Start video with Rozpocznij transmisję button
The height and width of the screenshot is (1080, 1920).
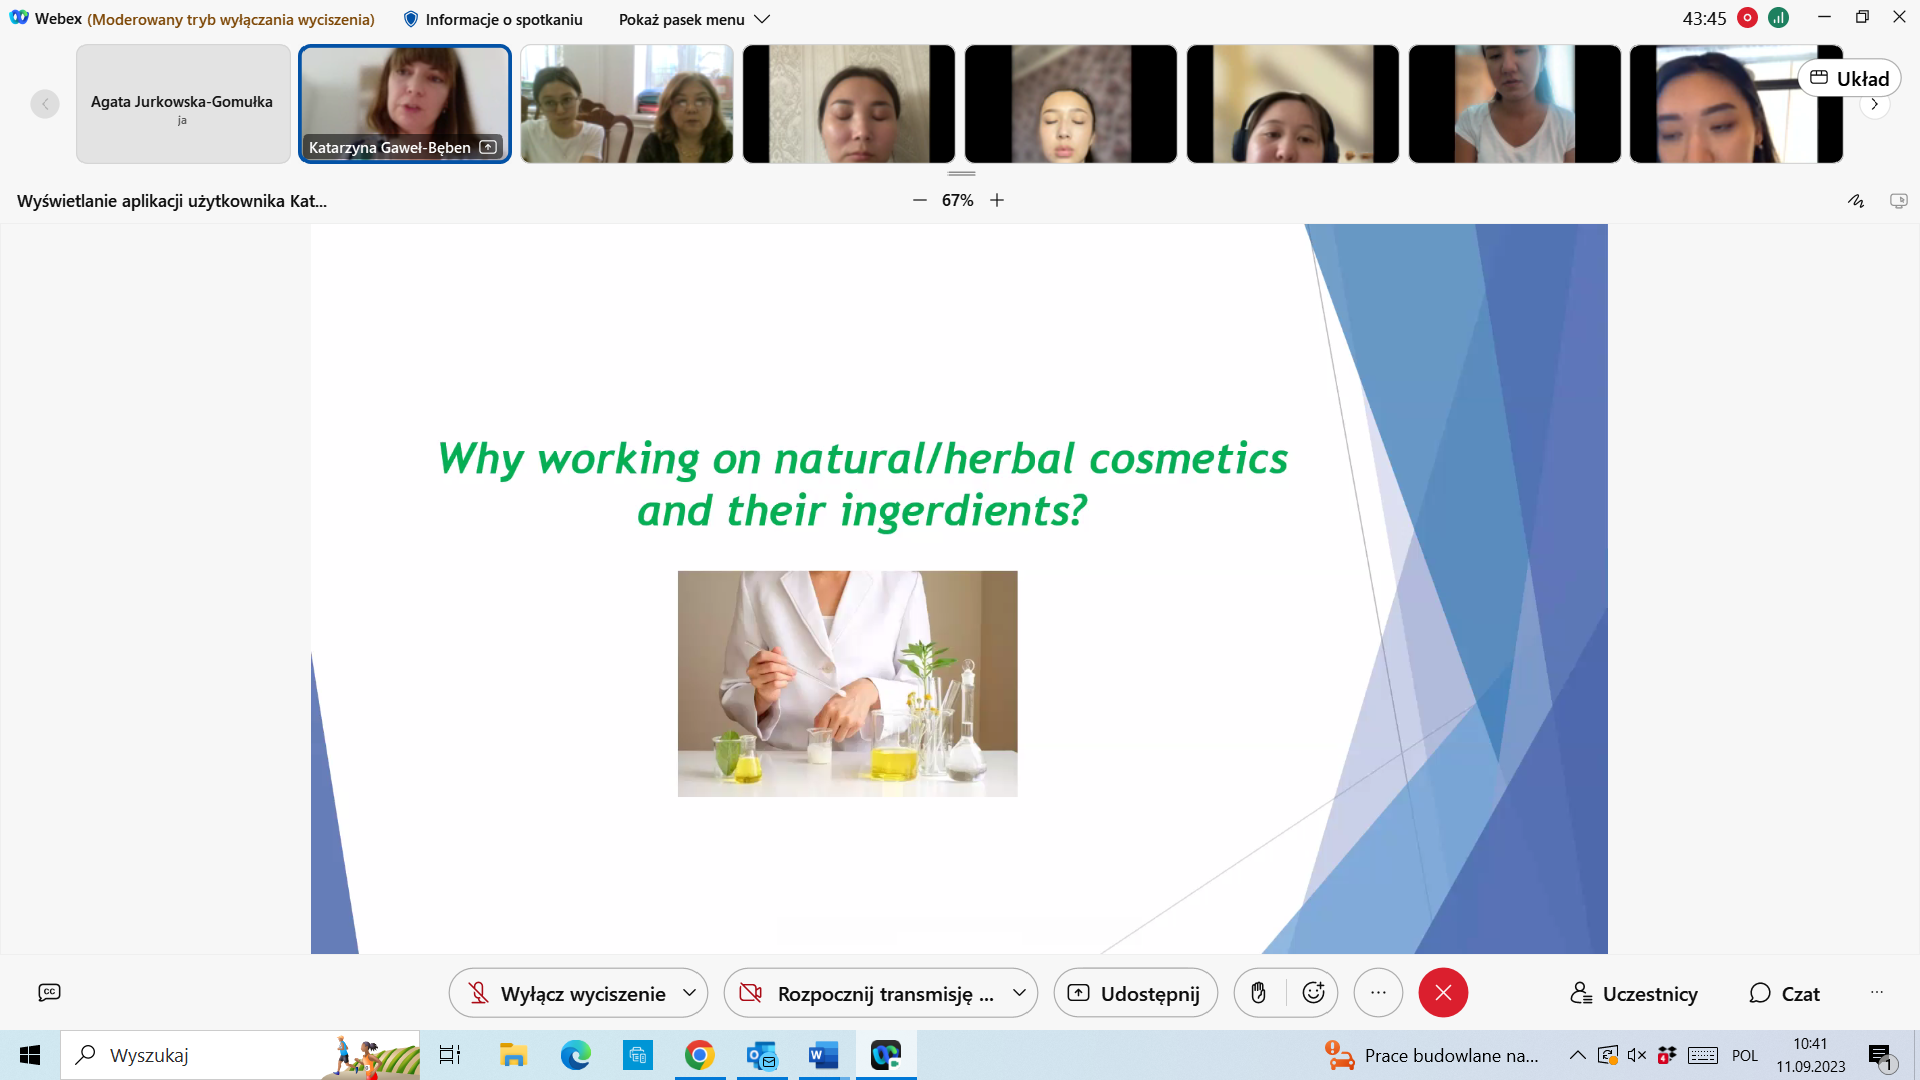(x=866, y=993)
